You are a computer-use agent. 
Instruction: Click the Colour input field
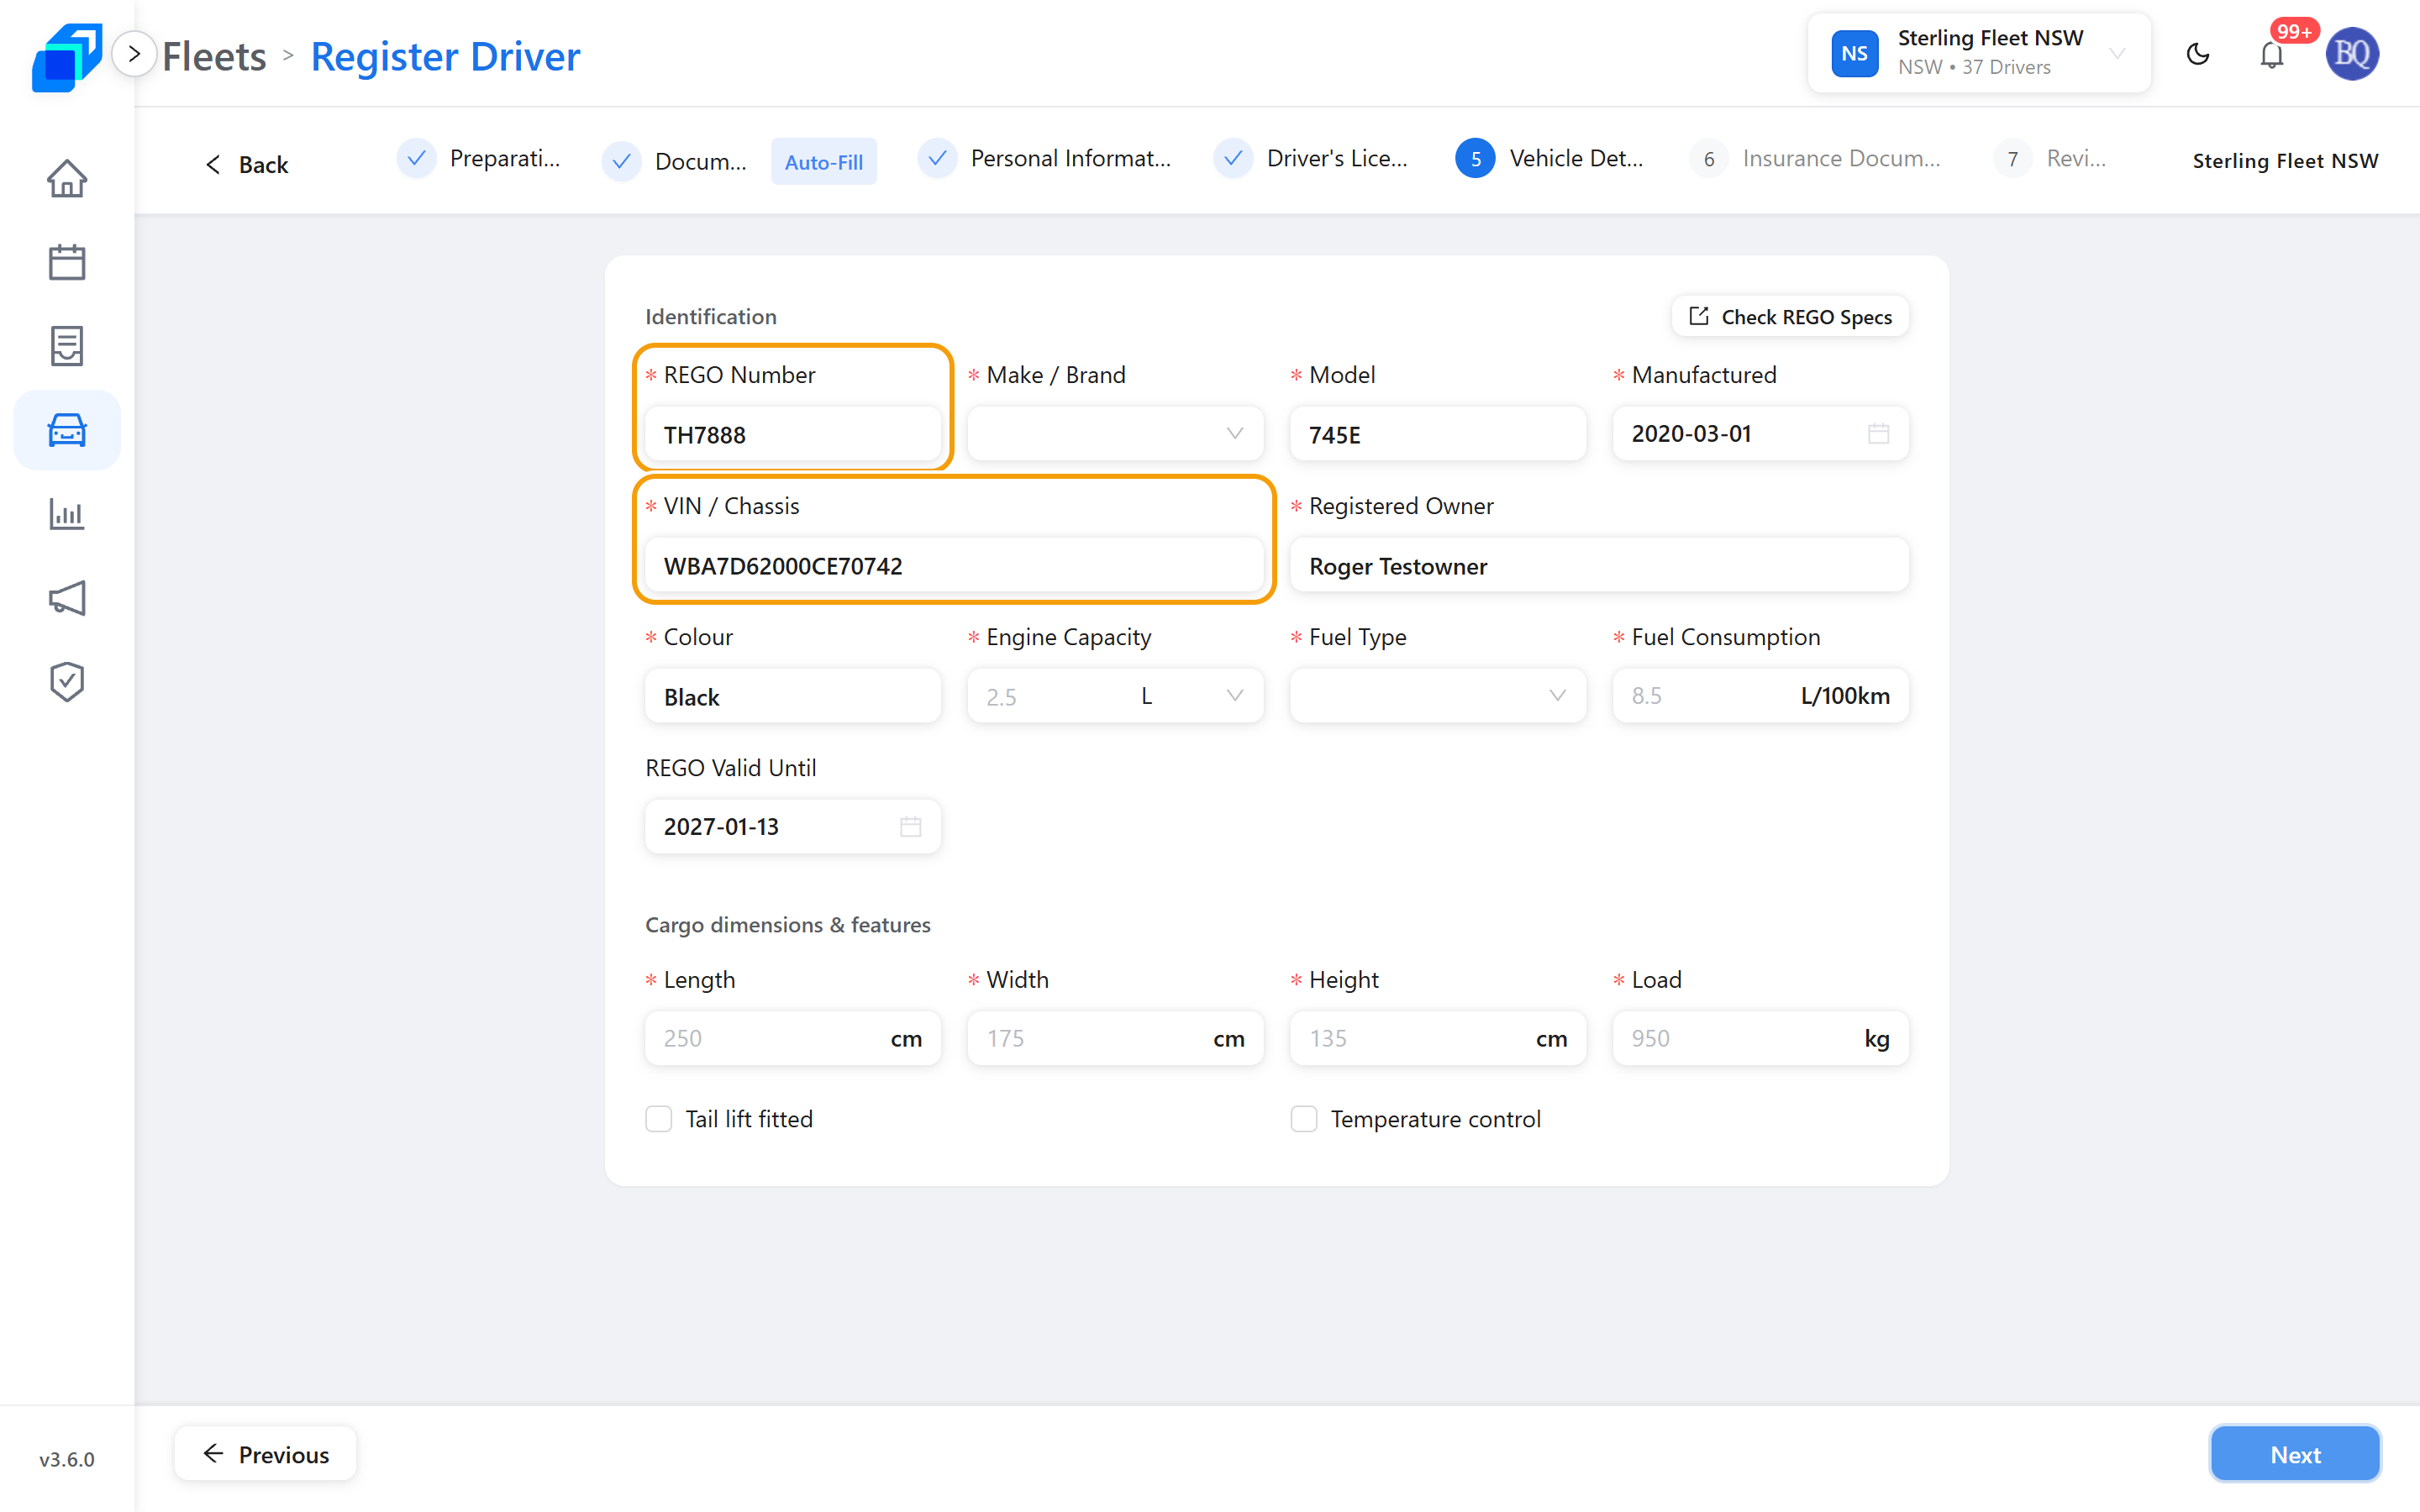pyautogui.click(x=793, y=696)
